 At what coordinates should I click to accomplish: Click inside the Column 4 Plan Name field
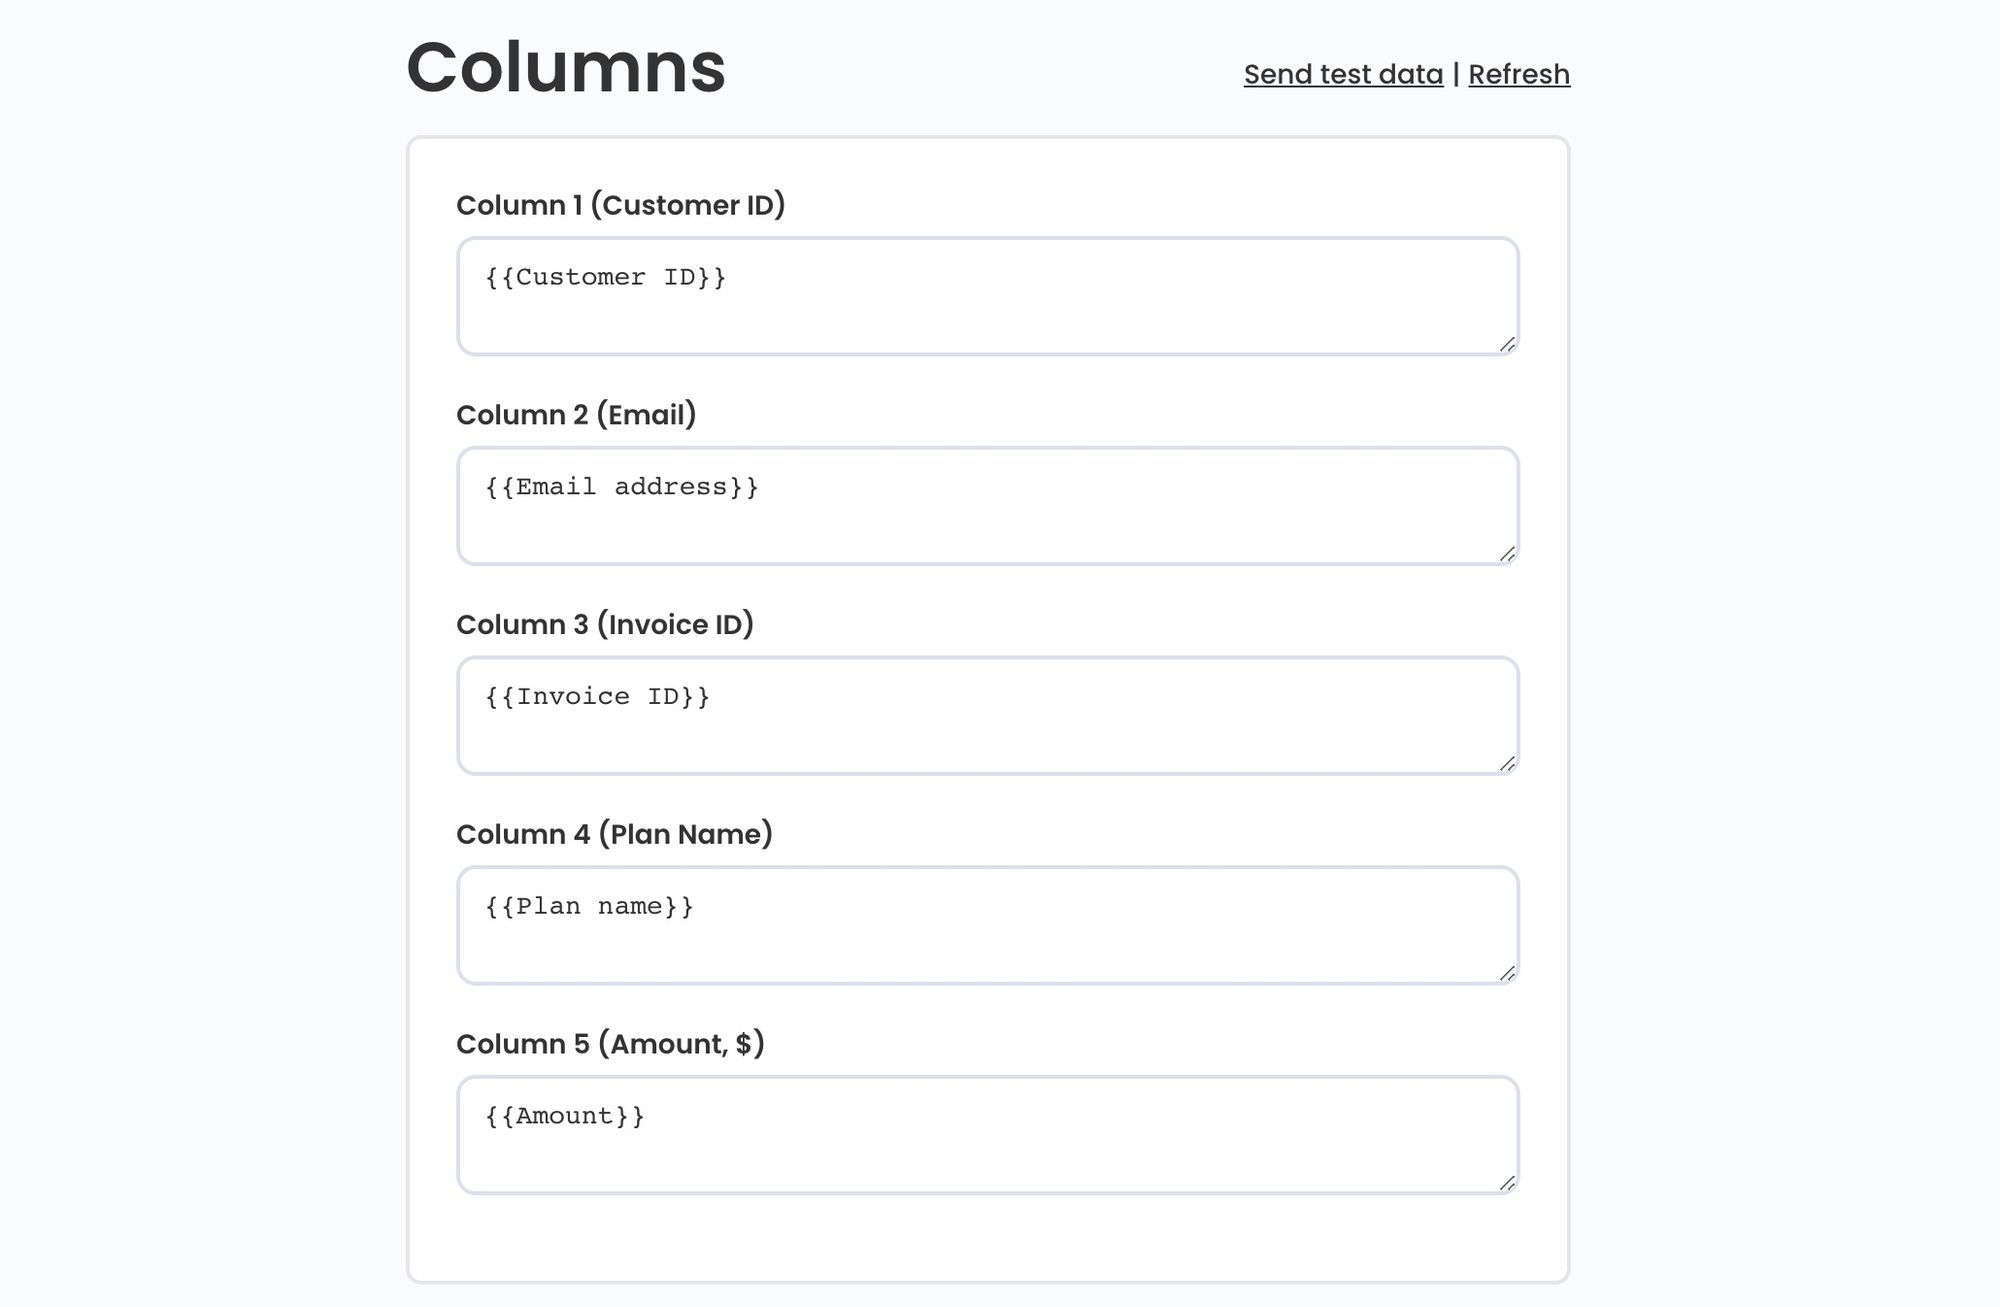(x=987, y=926)
